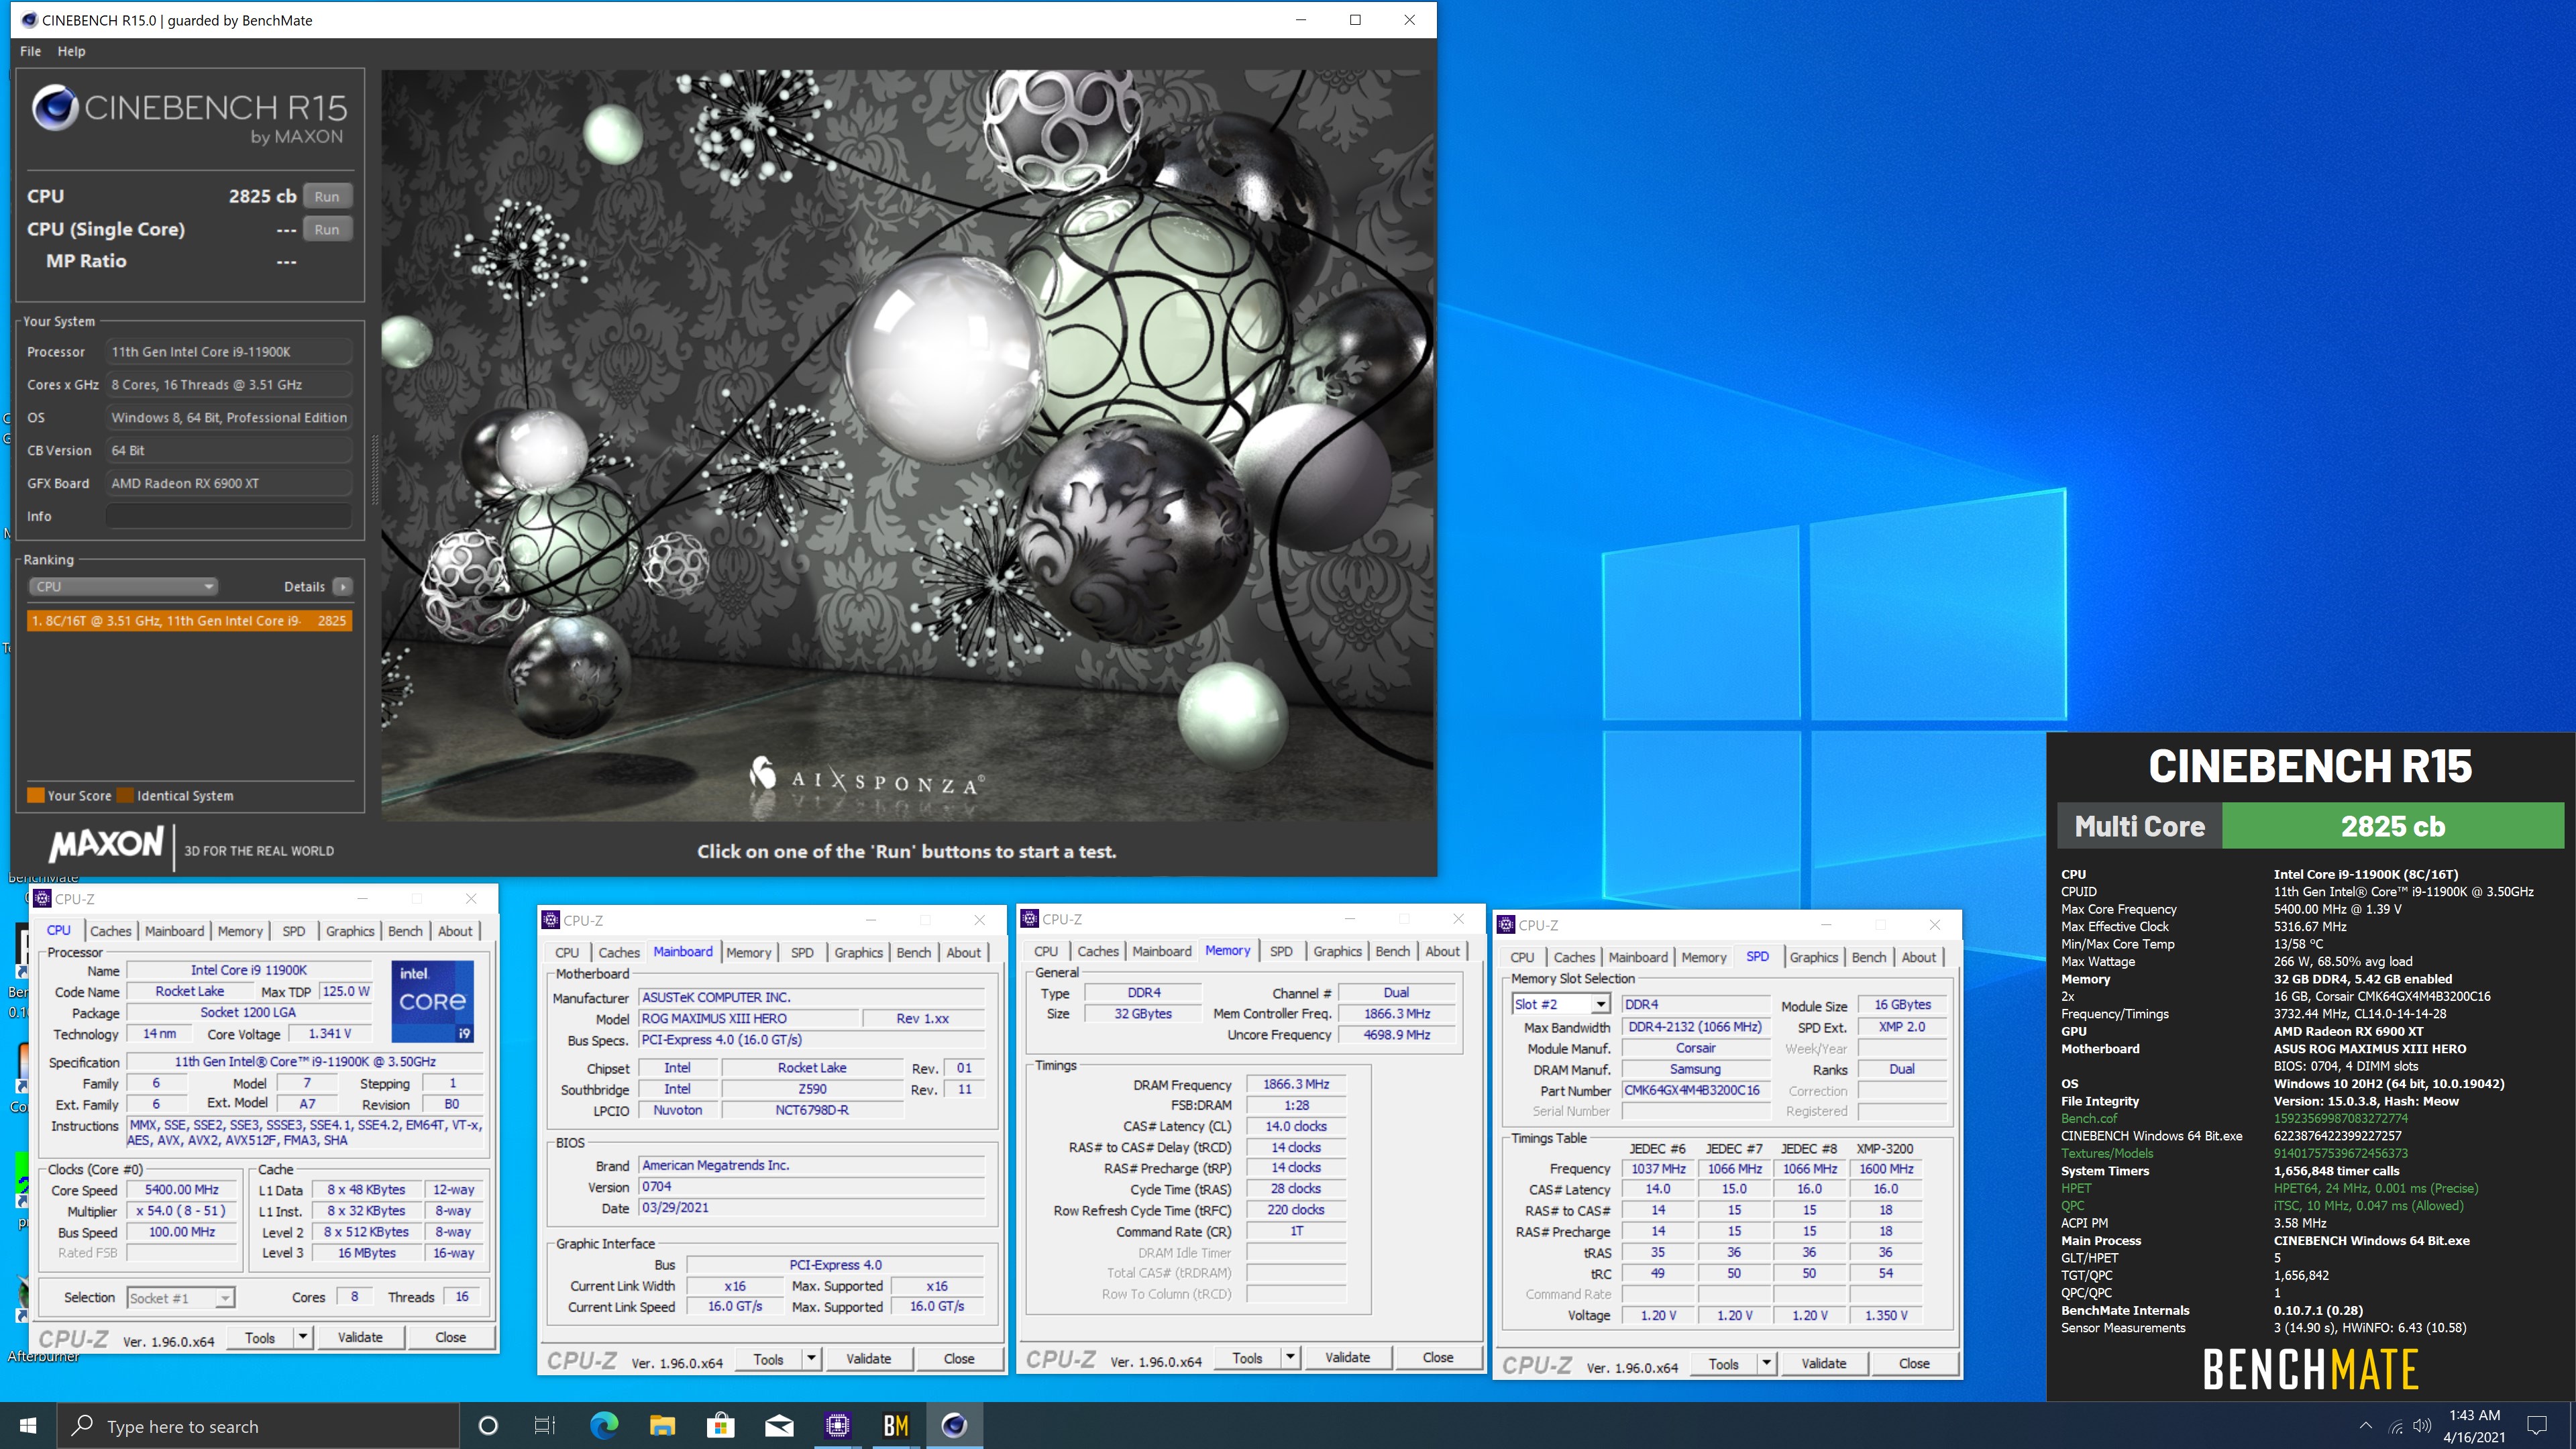Open the Slot #2 memory slot dropdown
The image size is (2576, 1449).
tap(1560, 1004)
